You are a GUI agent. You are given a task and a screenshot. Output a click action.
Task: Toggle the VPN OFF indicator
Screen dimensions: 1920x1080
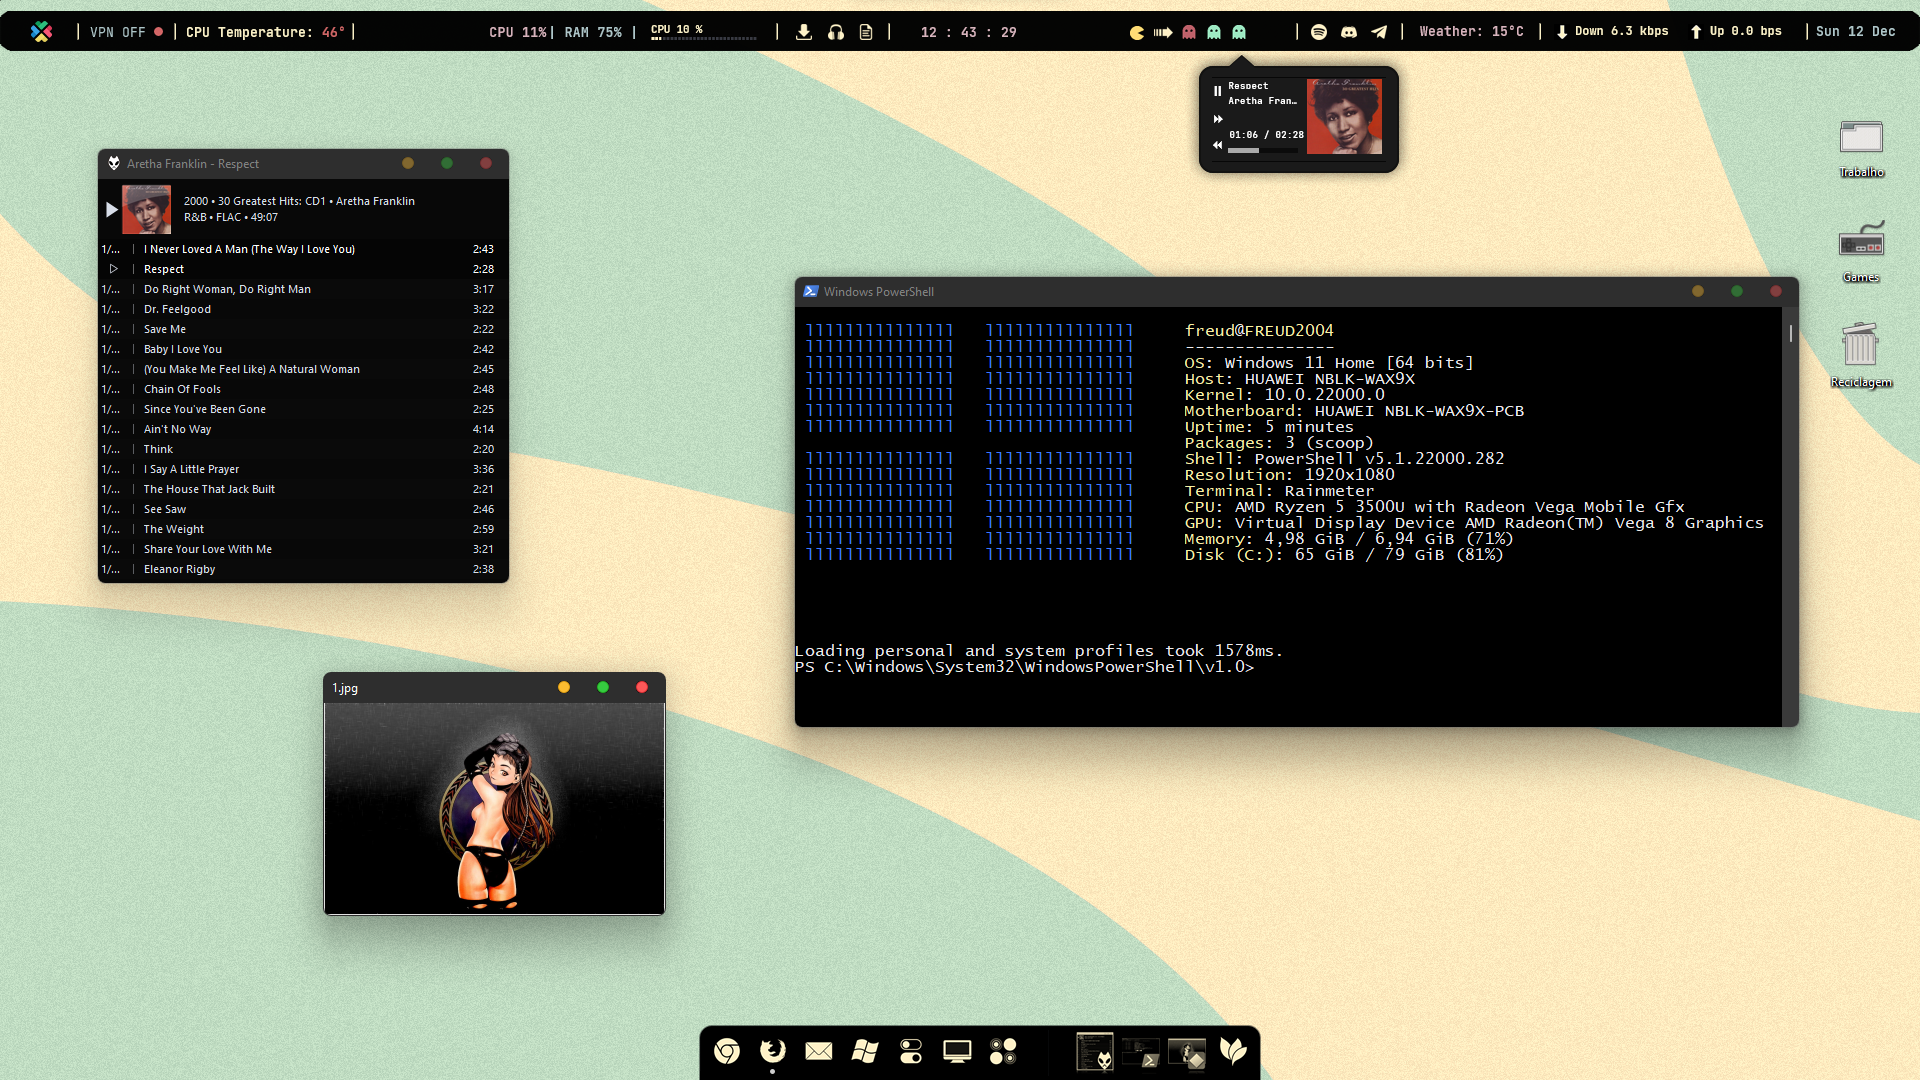(126, 32)
